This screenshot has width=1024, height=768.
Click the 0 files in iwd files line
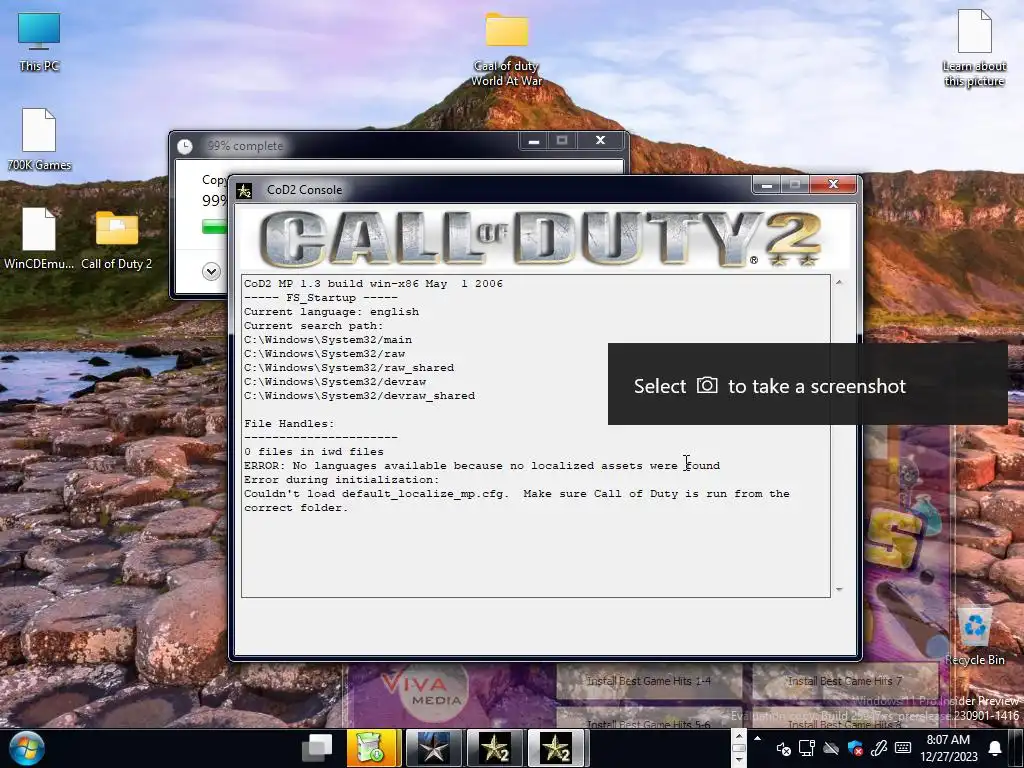click(x=314, y=451)
